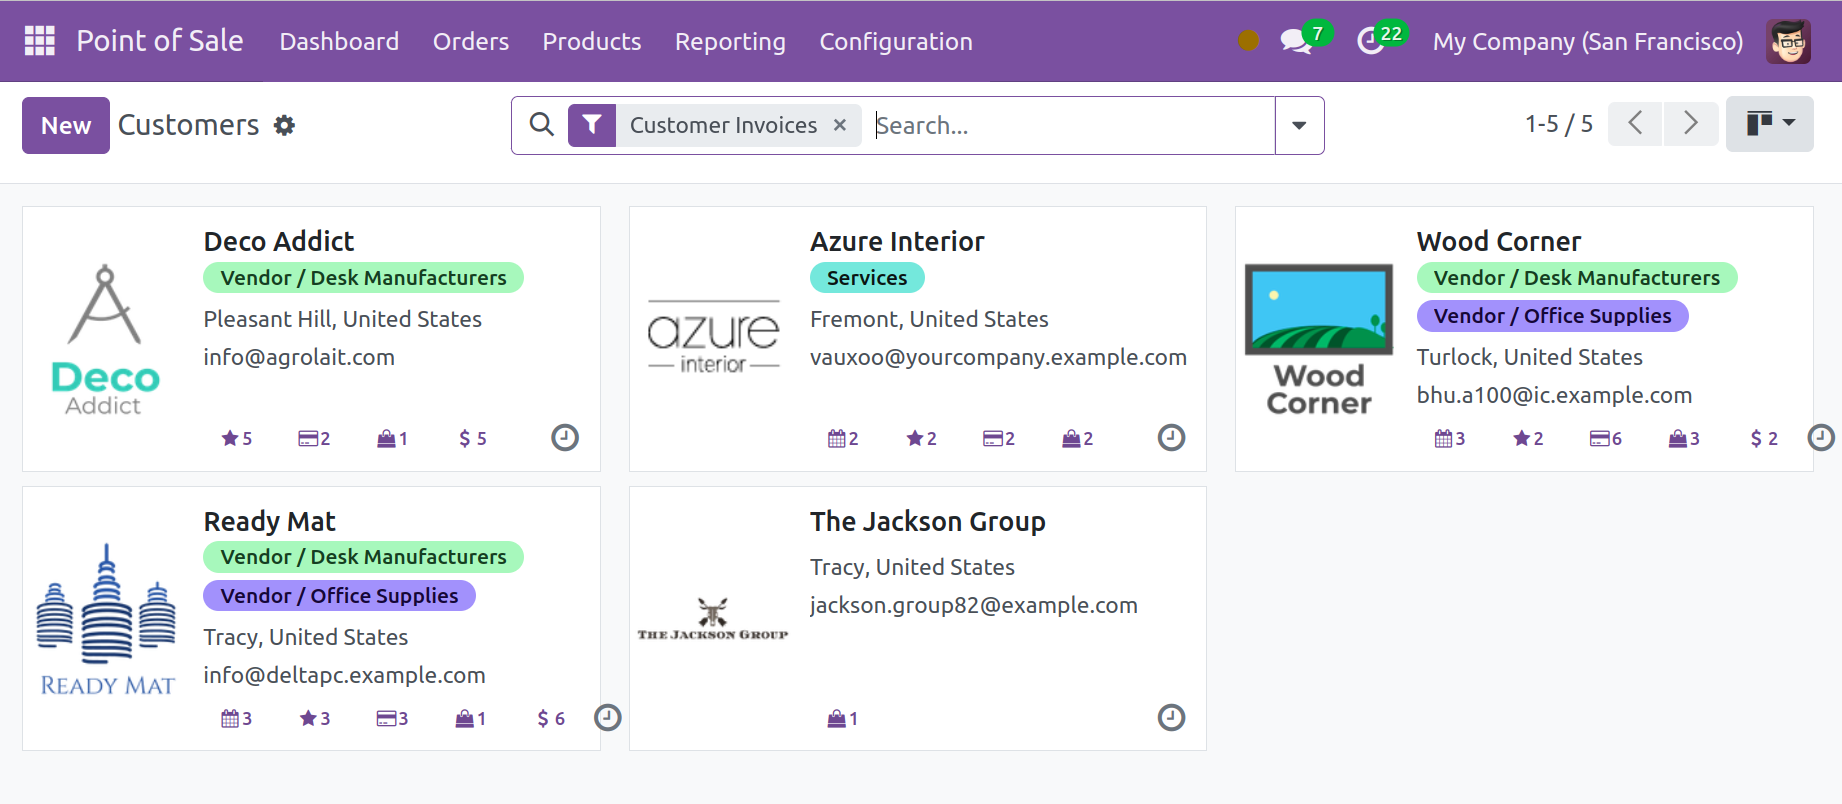This screenshot has height=804, width=1842.
Task: Open the apps grid menu
Action: tap(40, 41)
